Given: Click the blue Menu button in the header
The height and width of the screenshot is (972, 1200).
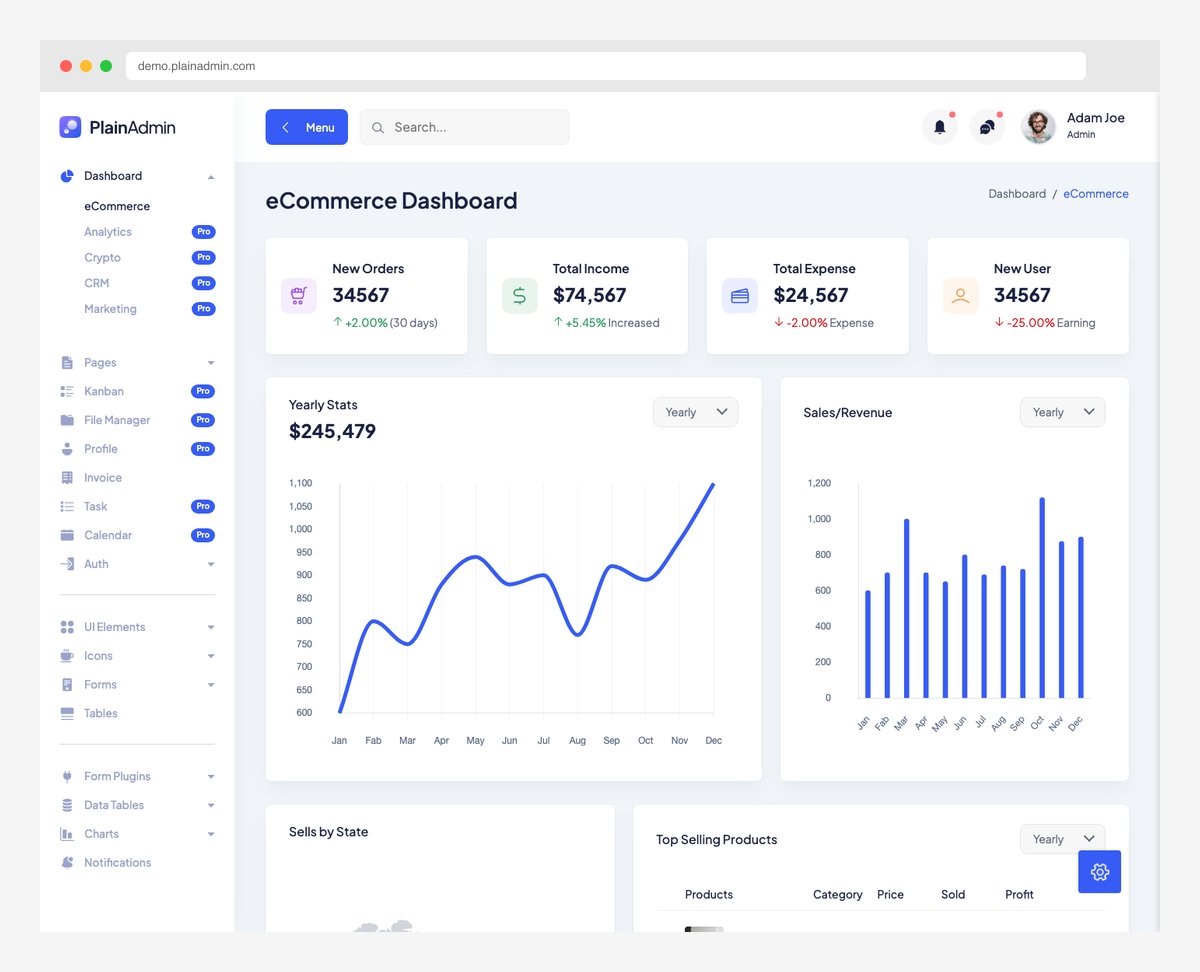Looking at the screenshot, I should (306, 127).
